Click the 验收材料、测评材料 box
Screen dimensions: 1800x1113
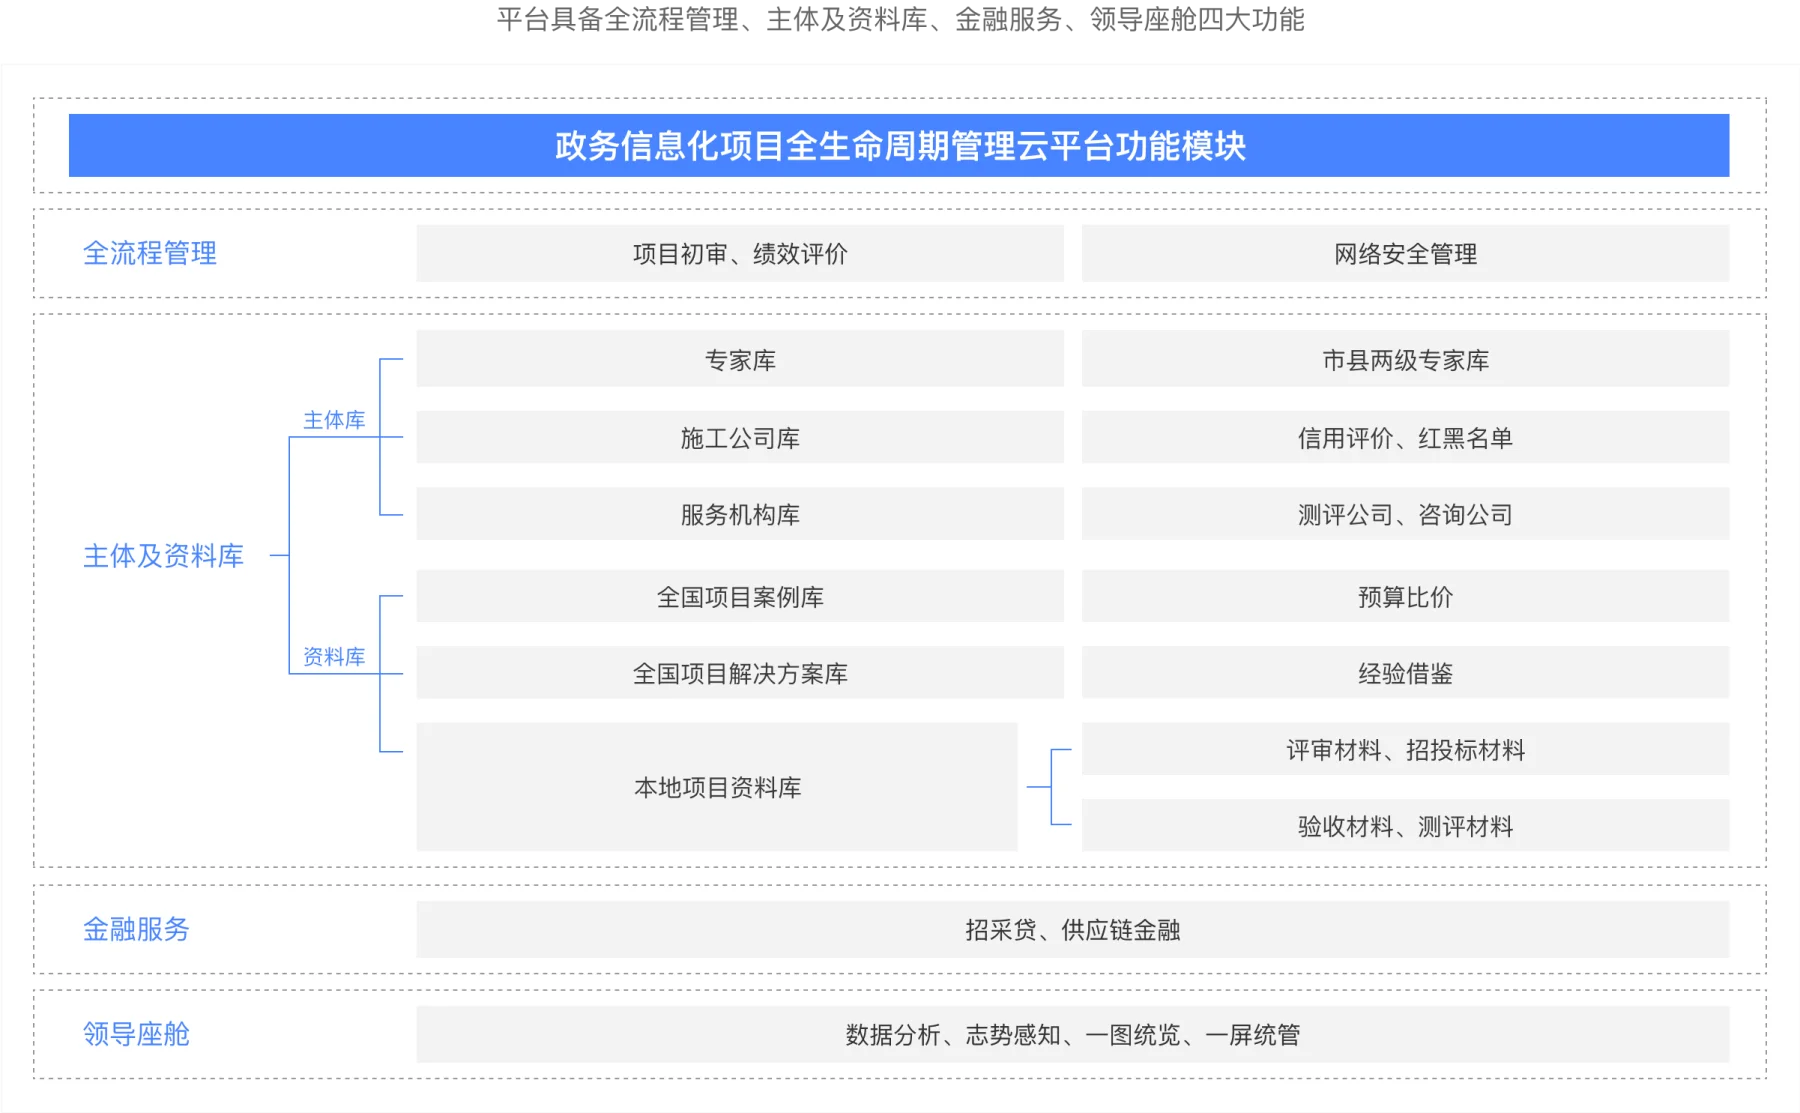(1405, 825)
